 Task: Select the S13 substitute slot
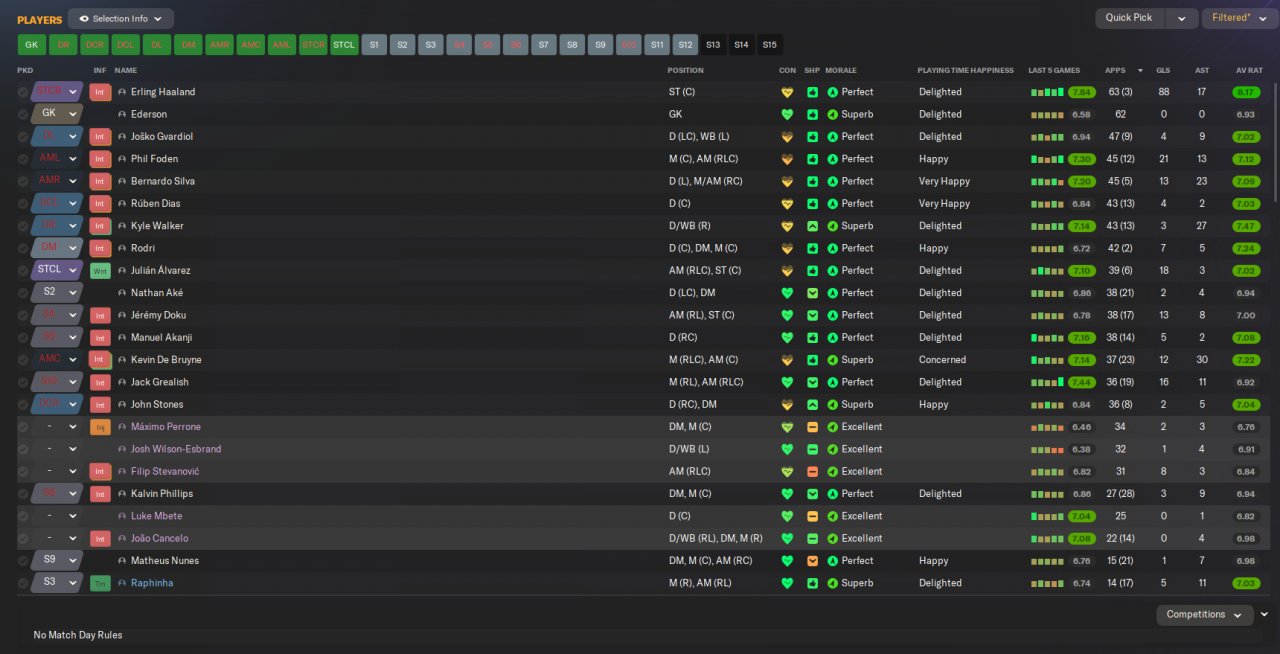point(713,45)
